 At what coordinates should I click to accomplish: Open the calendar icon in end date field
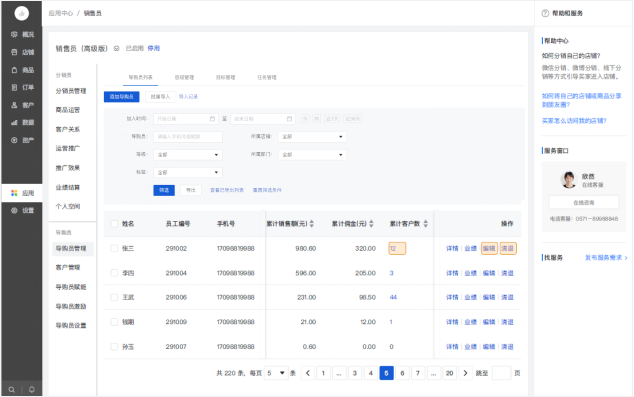pyautogui.click(x=290, y=119)
